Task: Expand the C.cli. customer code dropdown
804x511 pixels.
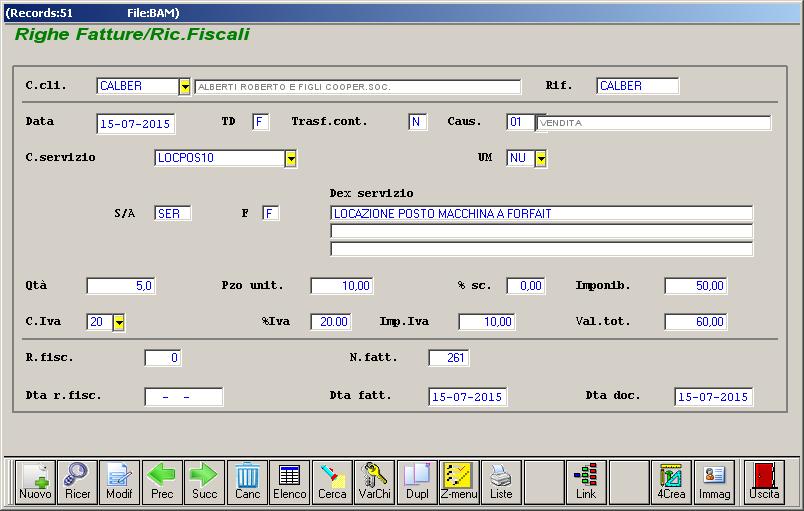Action: pos(185,87)
